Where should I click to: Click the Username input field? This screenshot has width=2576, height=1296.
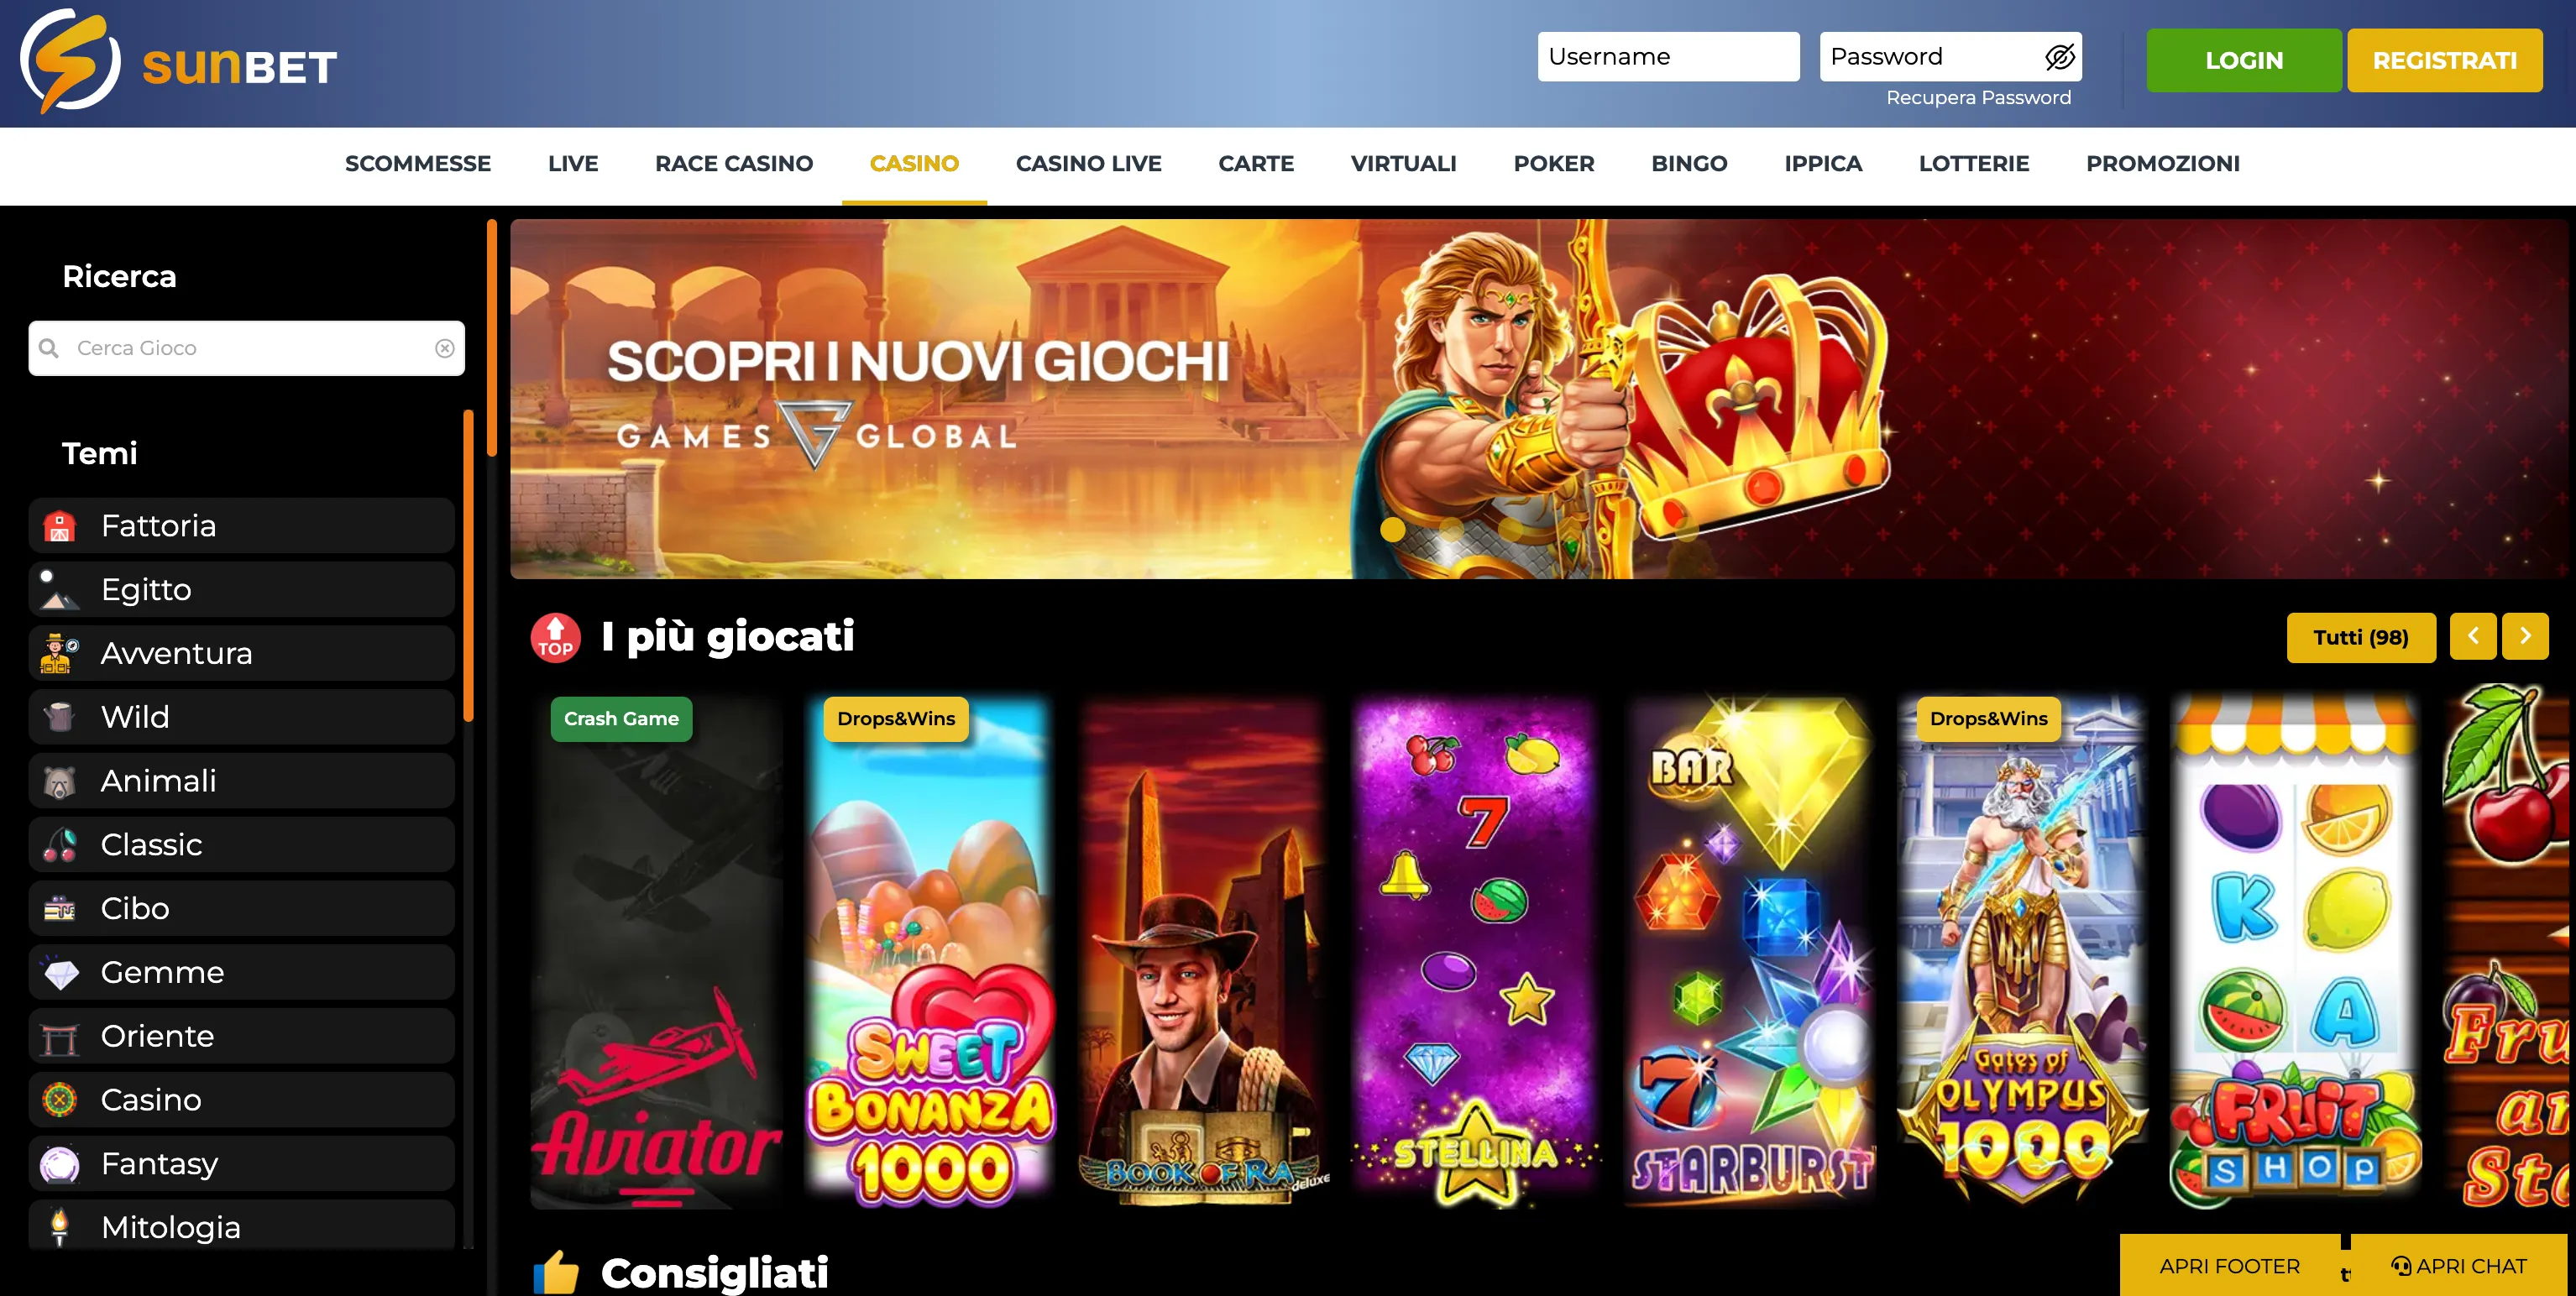tap(1668, 57)
